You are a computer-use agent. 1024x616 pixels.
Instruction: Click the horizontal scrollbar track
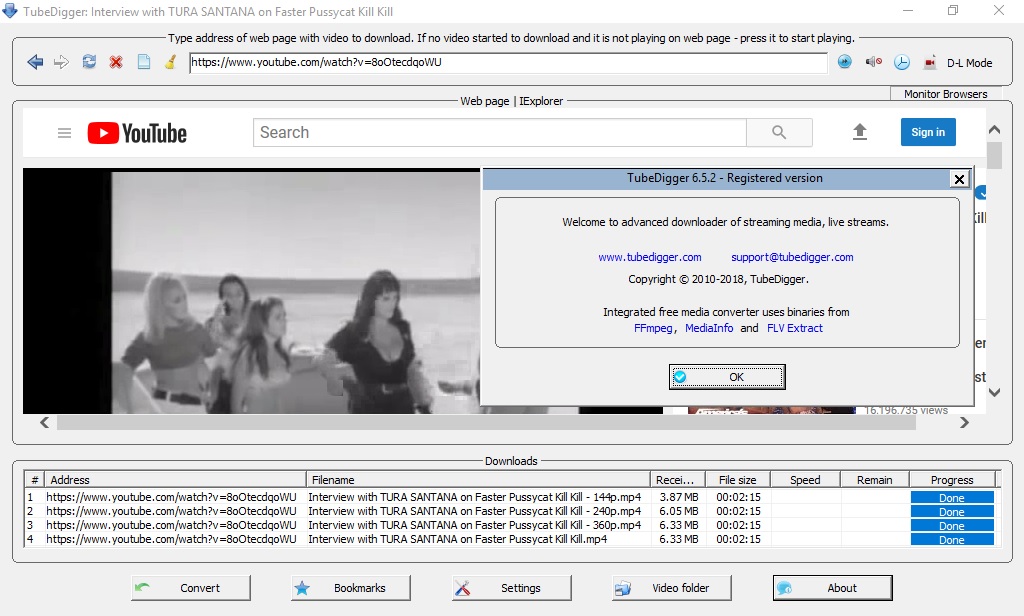[486, 423]
